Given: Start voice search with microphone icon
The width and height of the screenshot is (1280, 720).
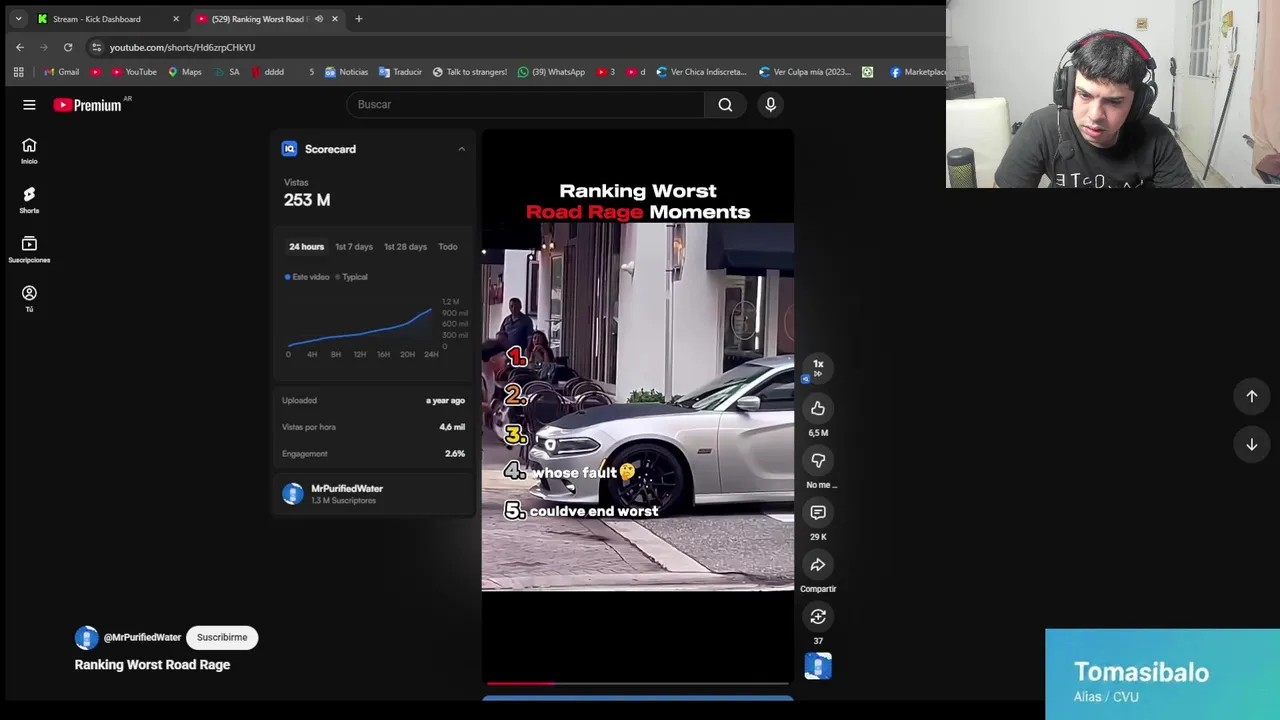Looking at the screenshot, I should pos(770,104).
